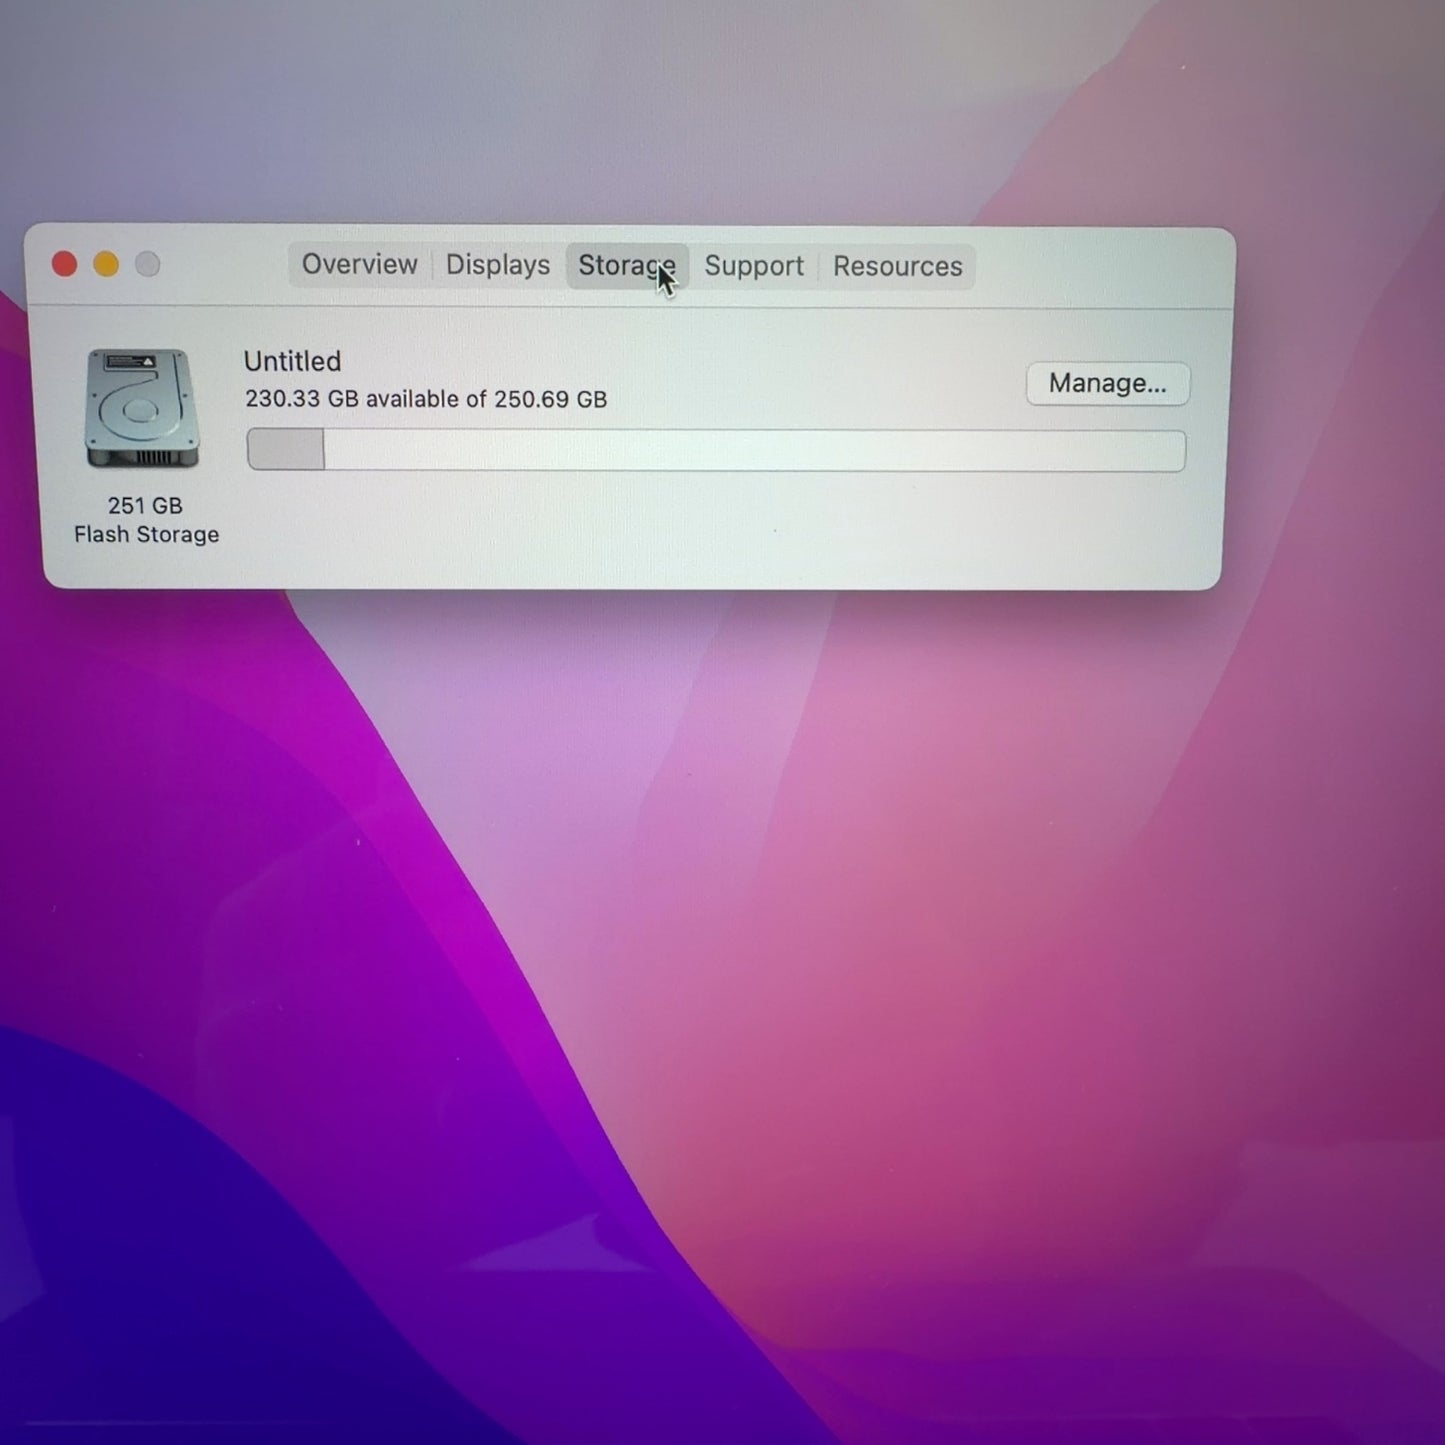
Task: Show the Resources tab
Action: pyautogui.click(x=897, y=267)
